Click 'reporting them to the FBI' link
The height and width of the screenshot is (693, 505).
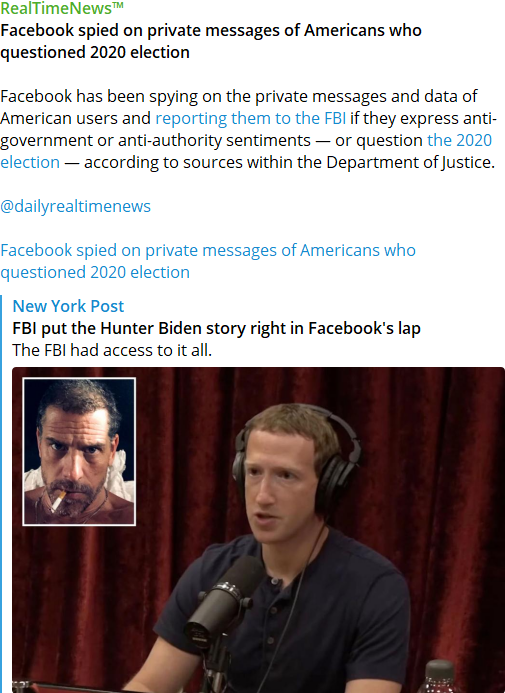tap(251, 118)
